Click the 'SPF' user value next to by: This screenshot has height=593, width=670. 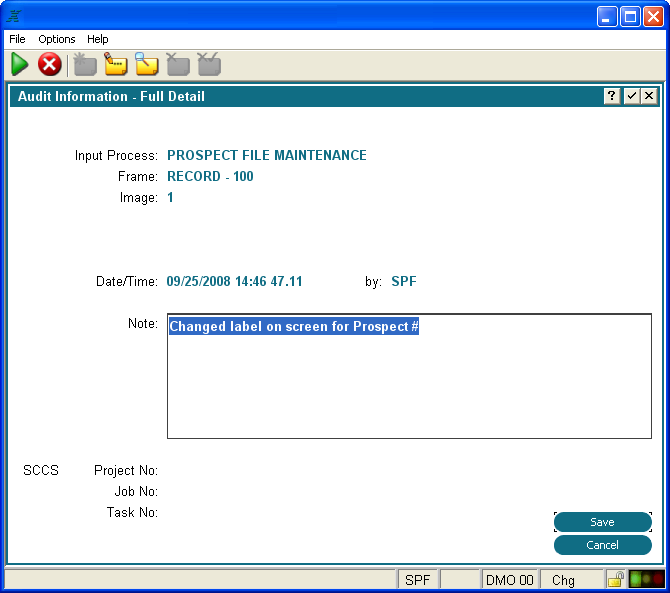point(404,281)
